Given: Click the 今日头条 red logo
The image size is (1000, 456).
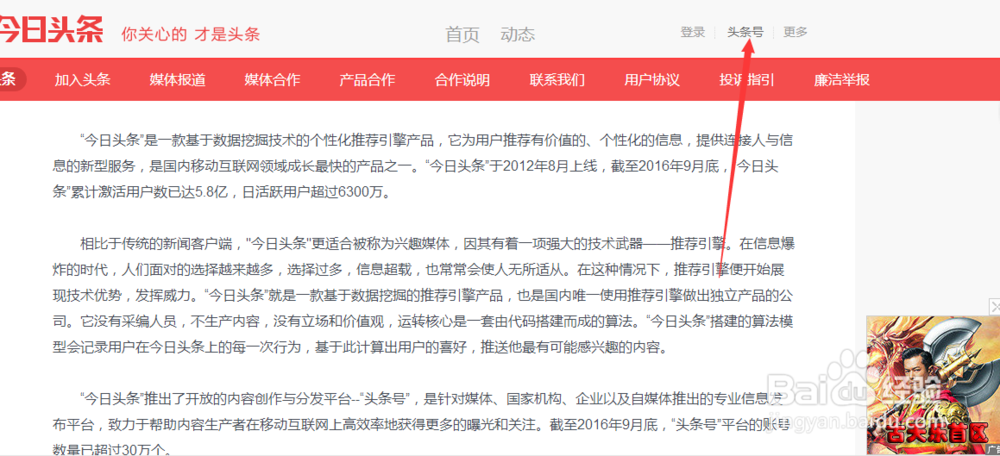Looking at the screenshot, I should tap(51, 29).
